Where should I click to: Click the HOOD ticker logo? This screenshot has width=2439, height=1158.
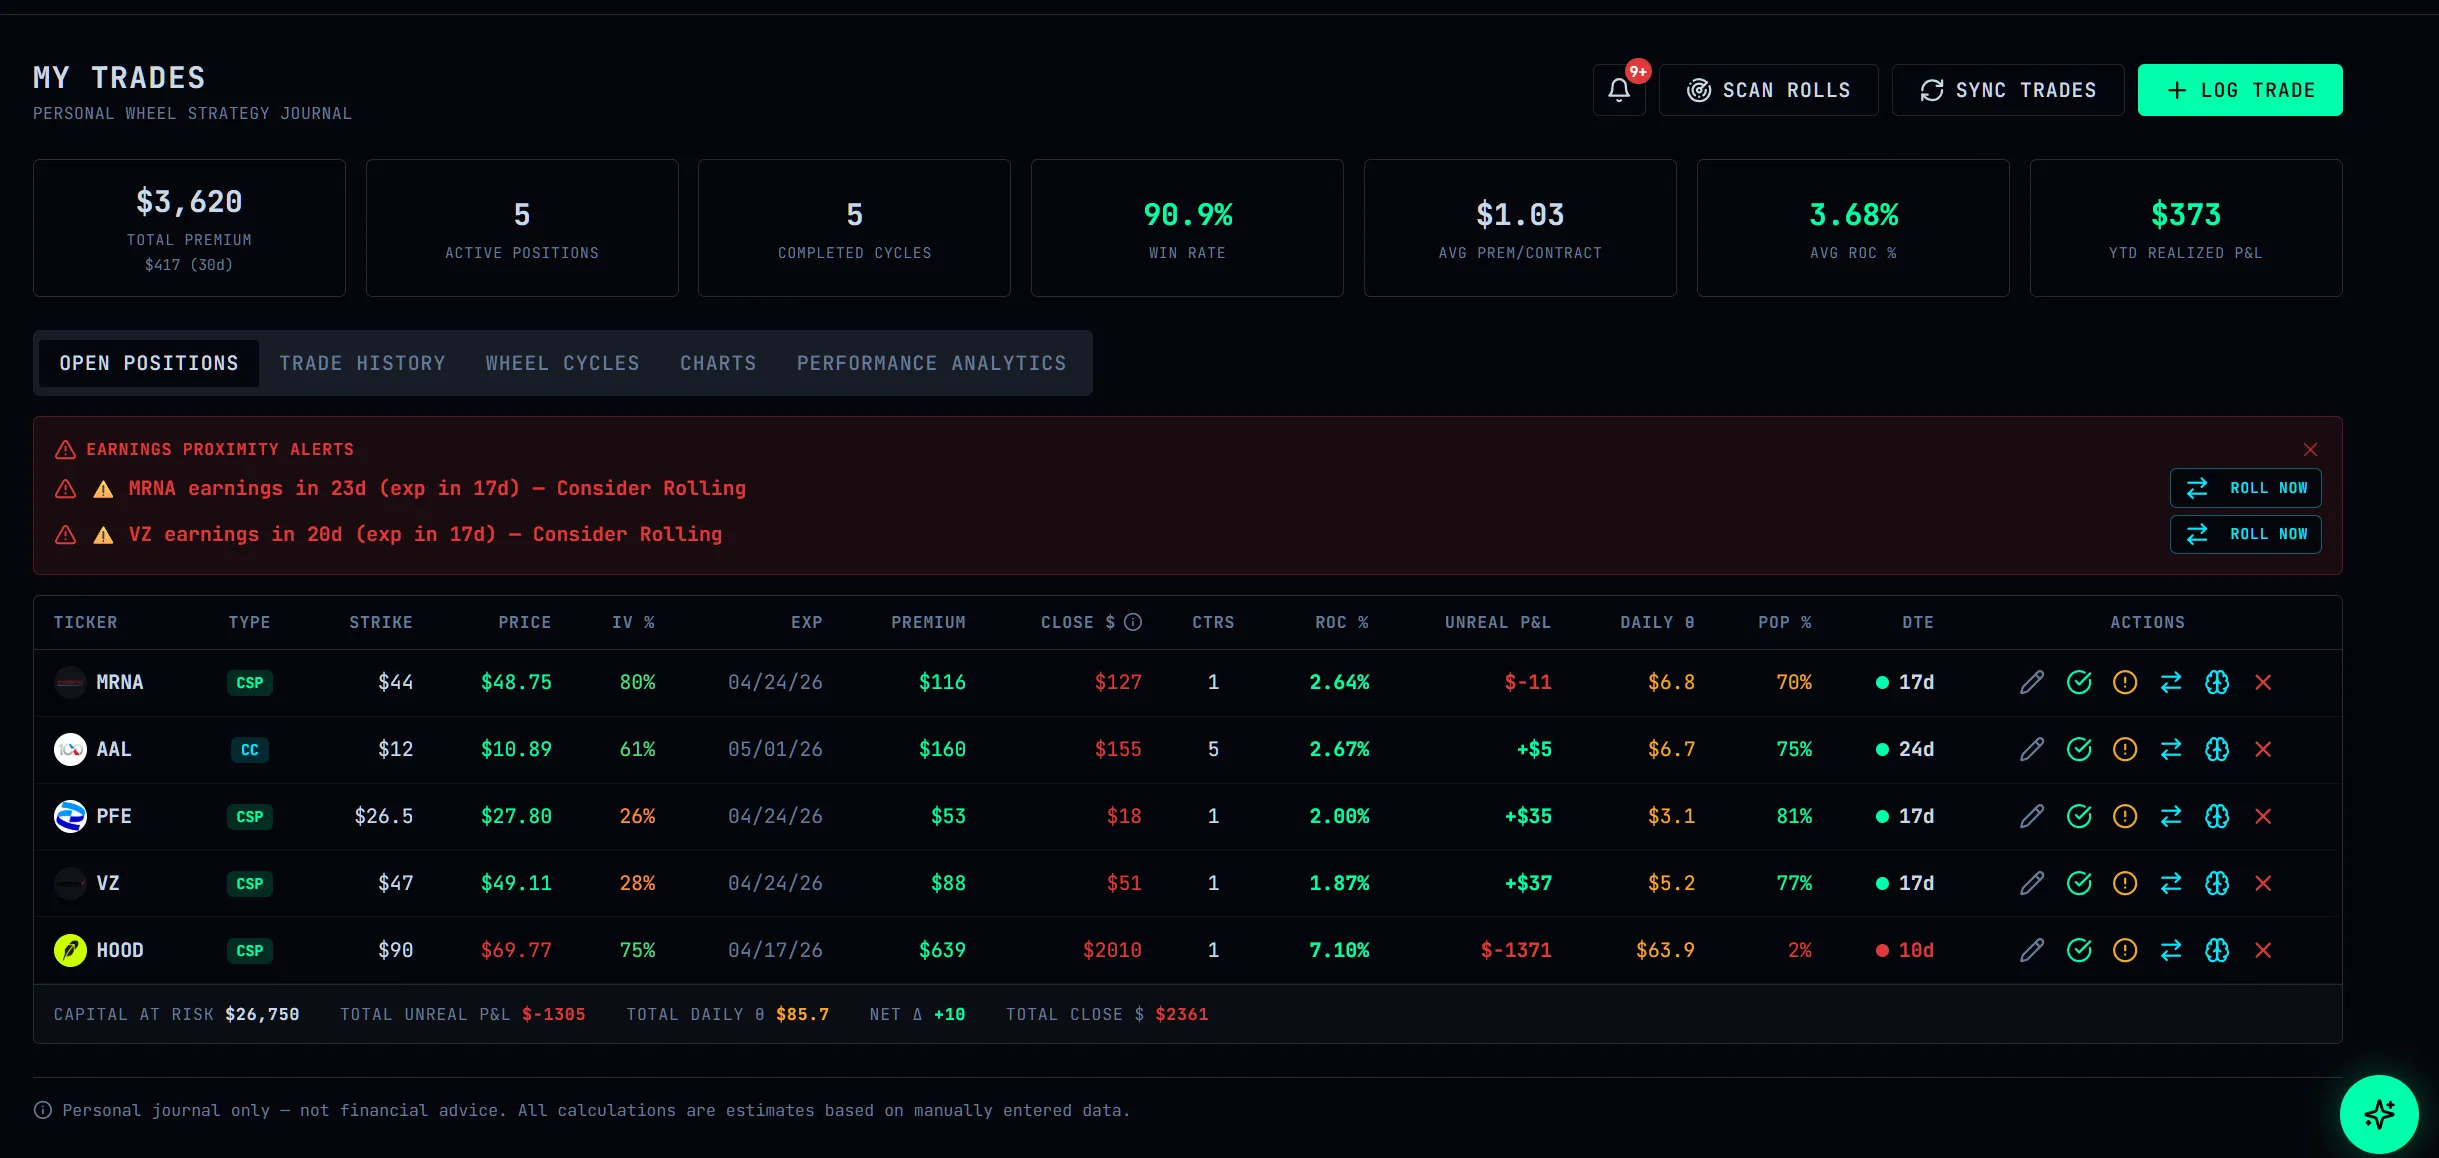pos(70,950)
